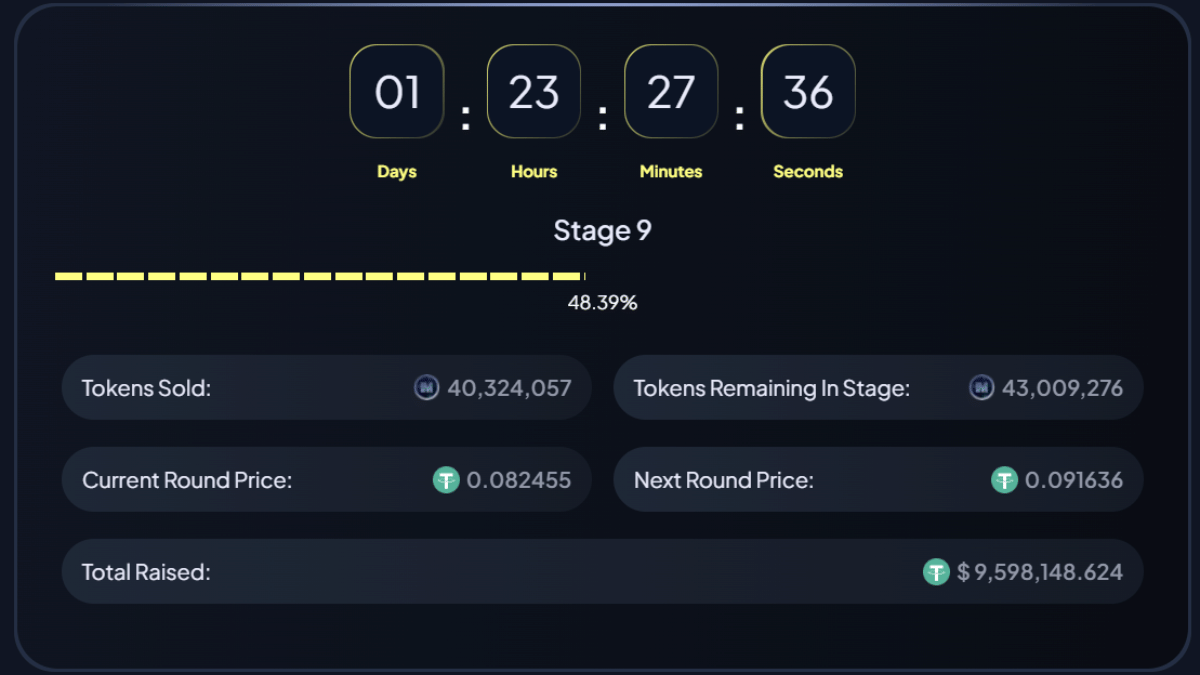Click the Total Raised label

[x=146, y=572]
